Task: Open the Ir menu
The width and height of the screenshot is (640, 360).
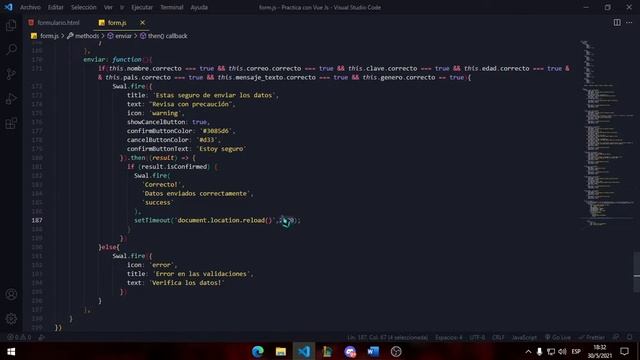Action: point(122,7)
